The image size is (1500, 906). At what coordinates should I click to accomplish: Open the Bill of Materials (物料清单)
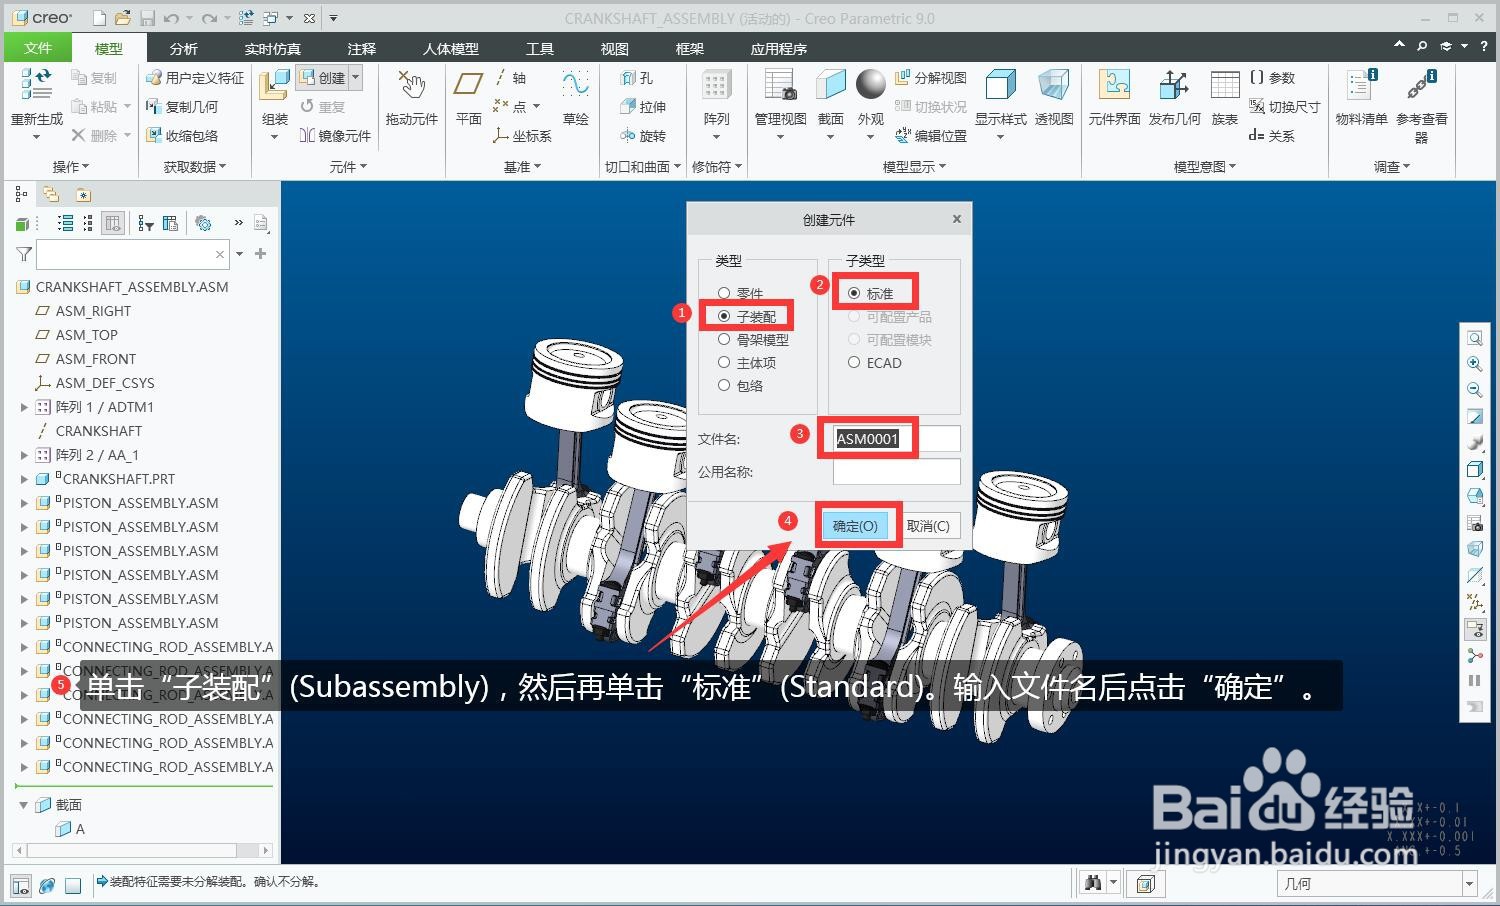[1361, 97]
